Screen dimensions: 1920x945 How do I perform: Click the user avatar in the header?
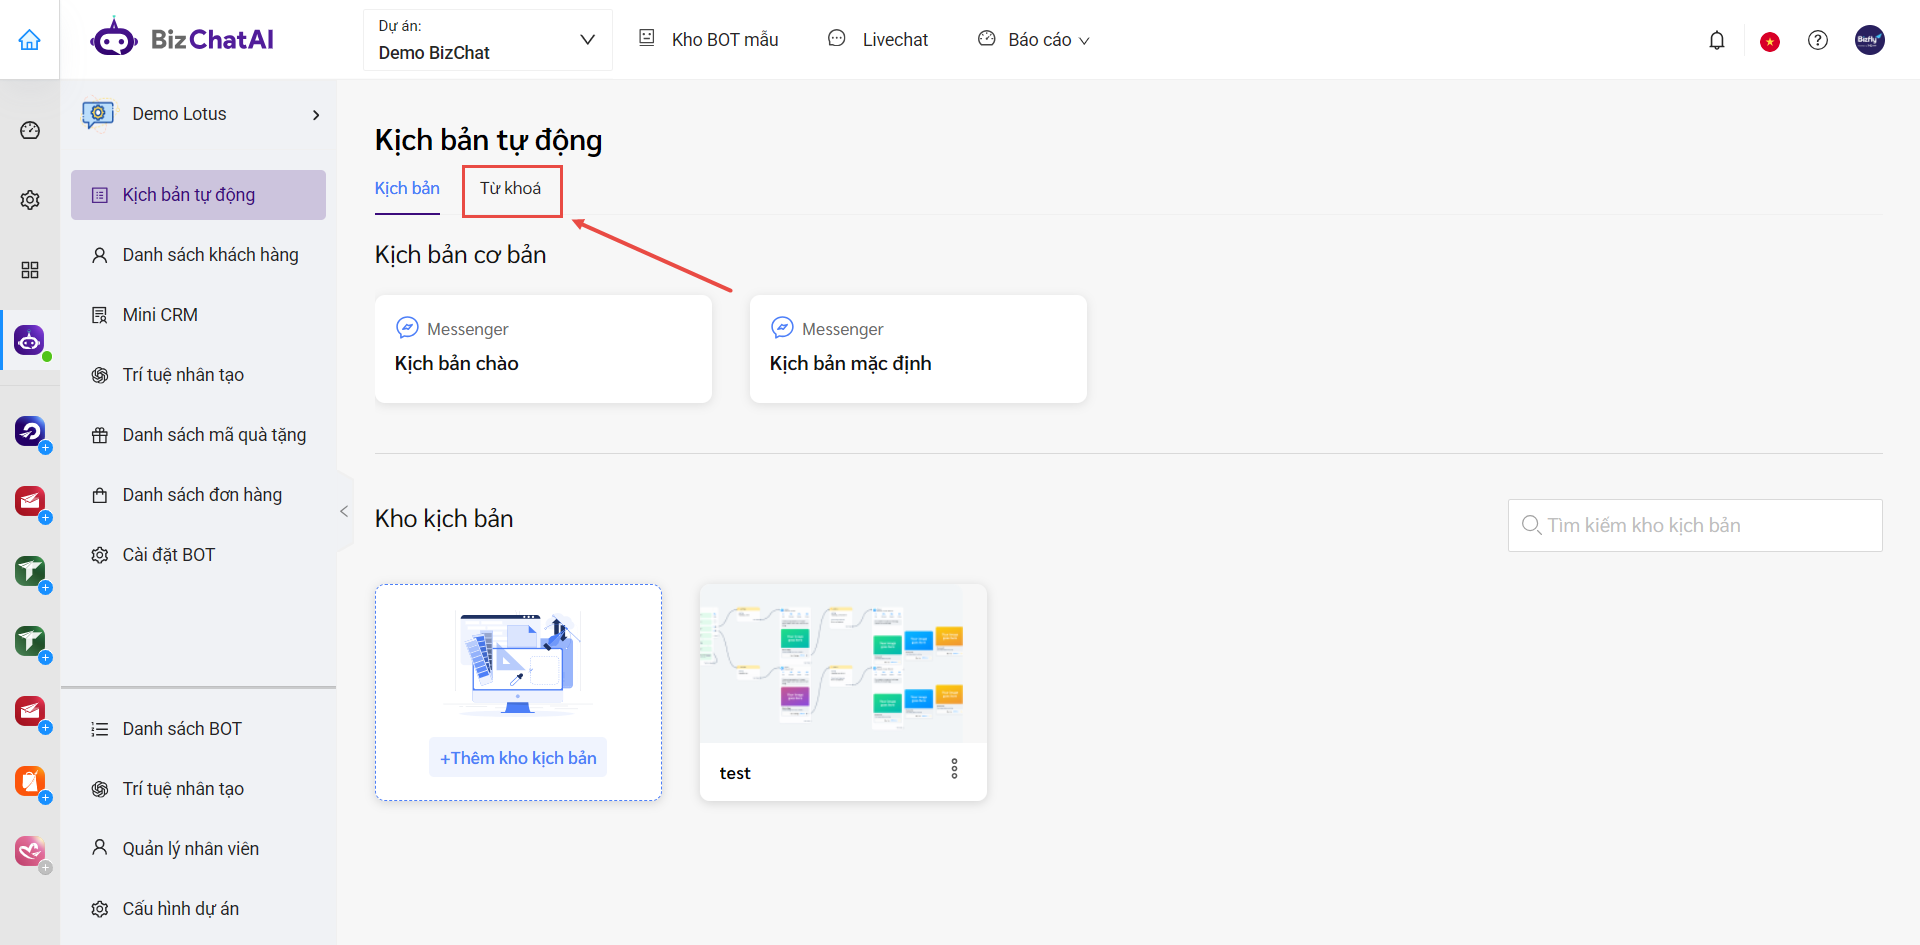pos(1870,40)
